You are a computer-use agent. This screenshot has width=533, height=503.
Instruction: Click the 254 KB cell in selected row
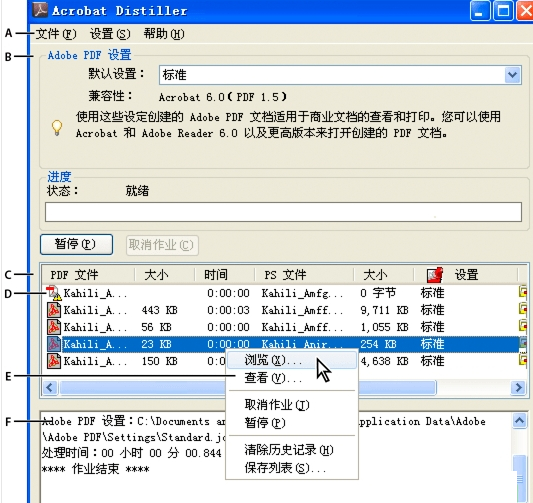[378, 344]
